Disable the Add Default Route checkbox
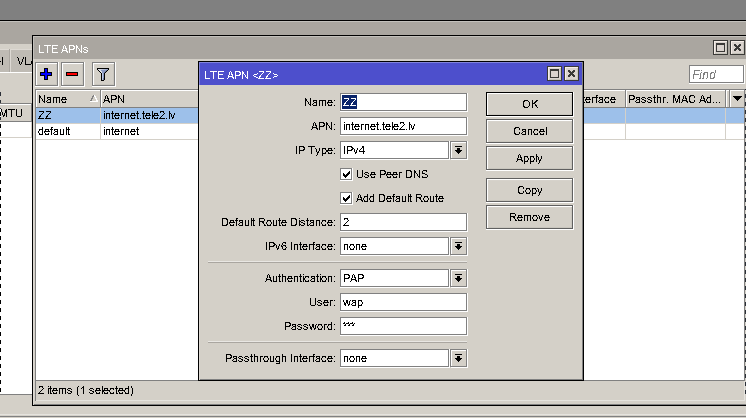This screenshot has width=746, height=418. coord(347,198)
